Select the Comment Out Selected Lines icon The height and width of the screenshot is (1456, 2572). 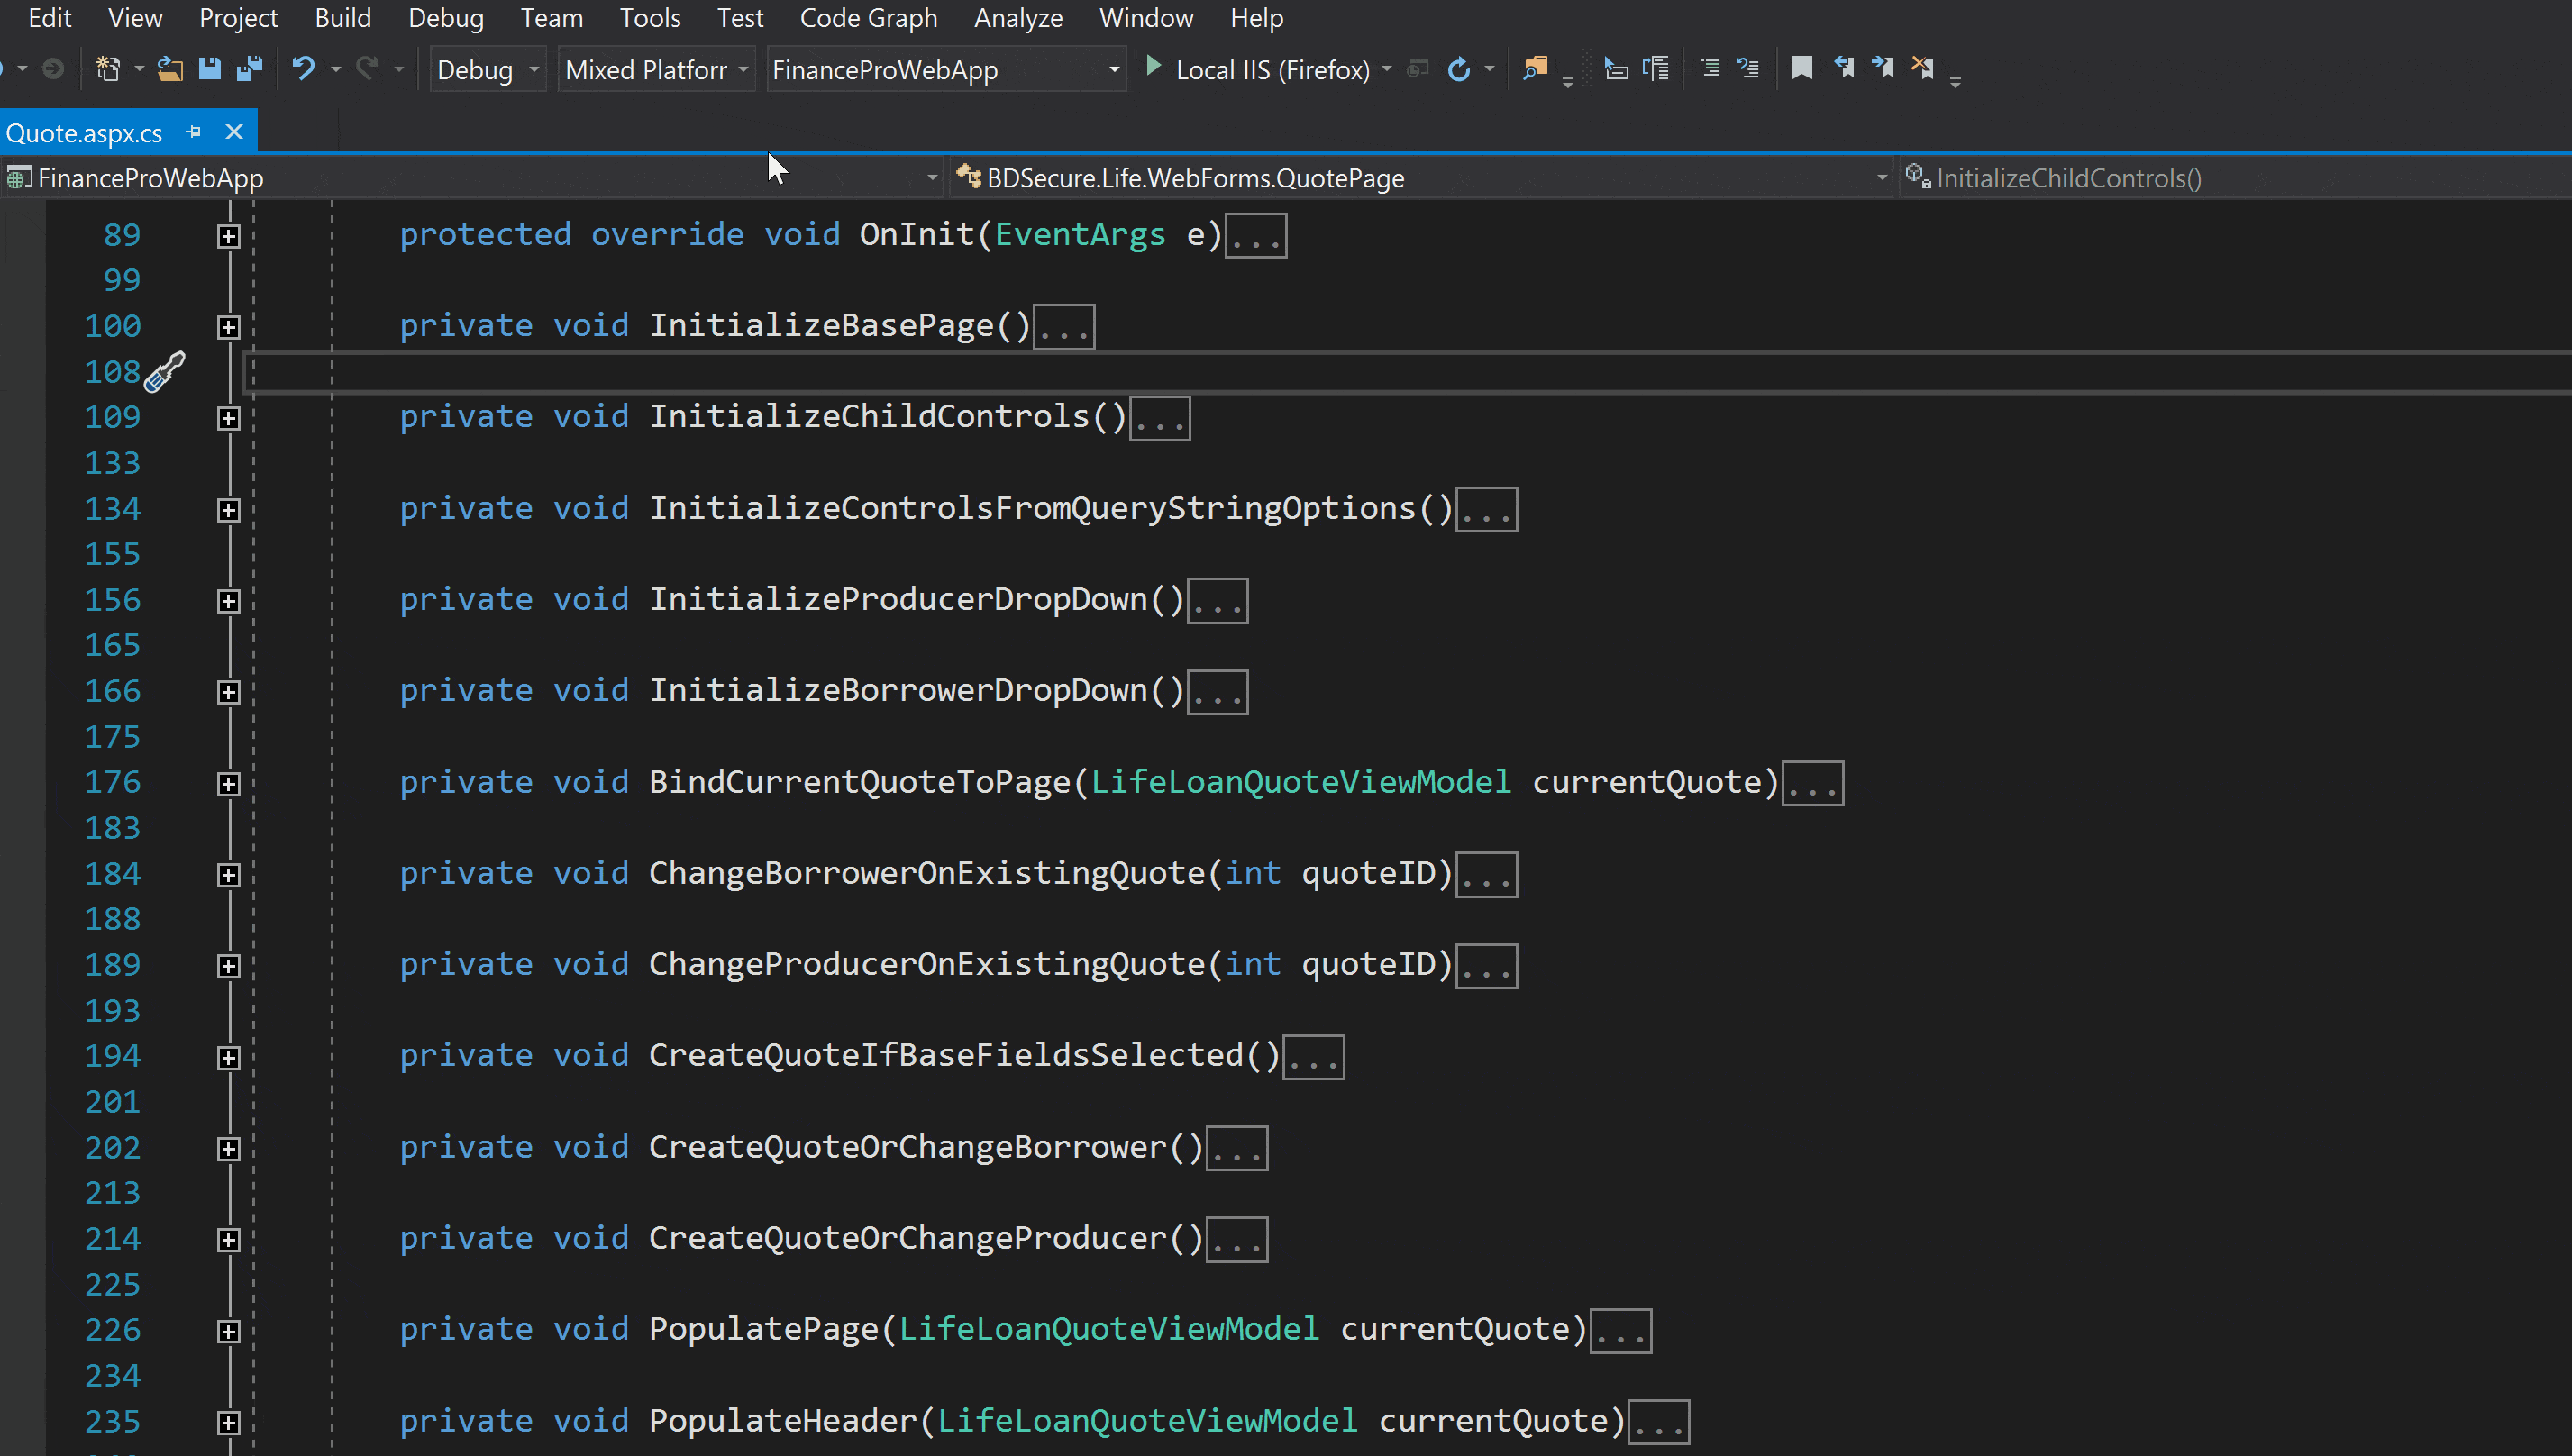click(x=1708, y=68)
